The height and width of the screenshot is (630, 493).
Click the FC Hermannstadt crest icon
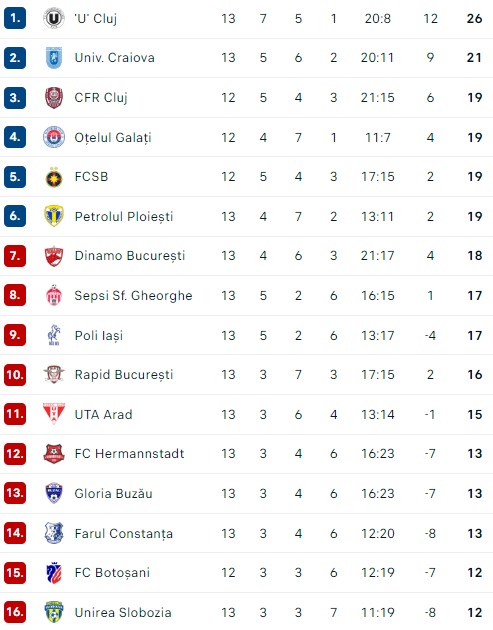tap(54, 453)
